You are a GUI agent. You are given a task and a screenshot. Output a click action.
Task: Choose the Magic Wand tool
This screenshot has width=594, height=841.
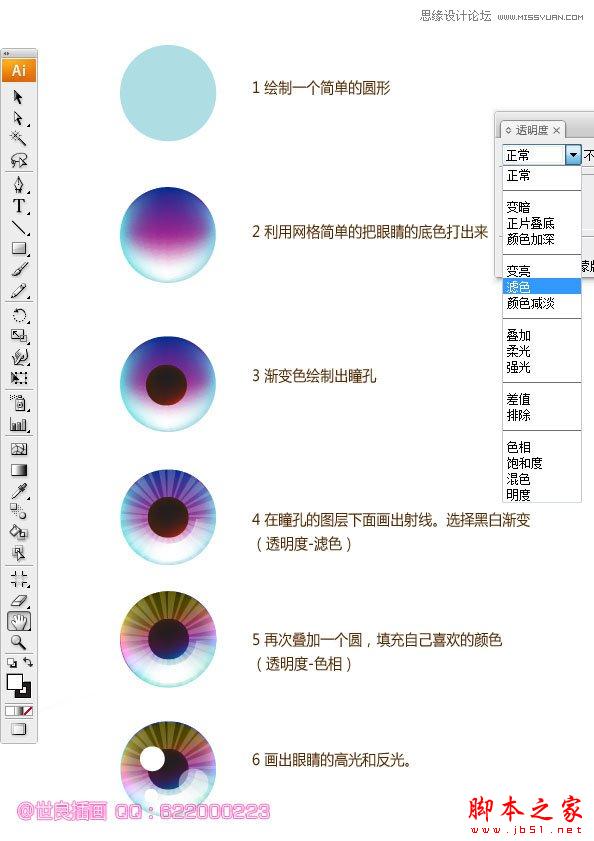18,138
